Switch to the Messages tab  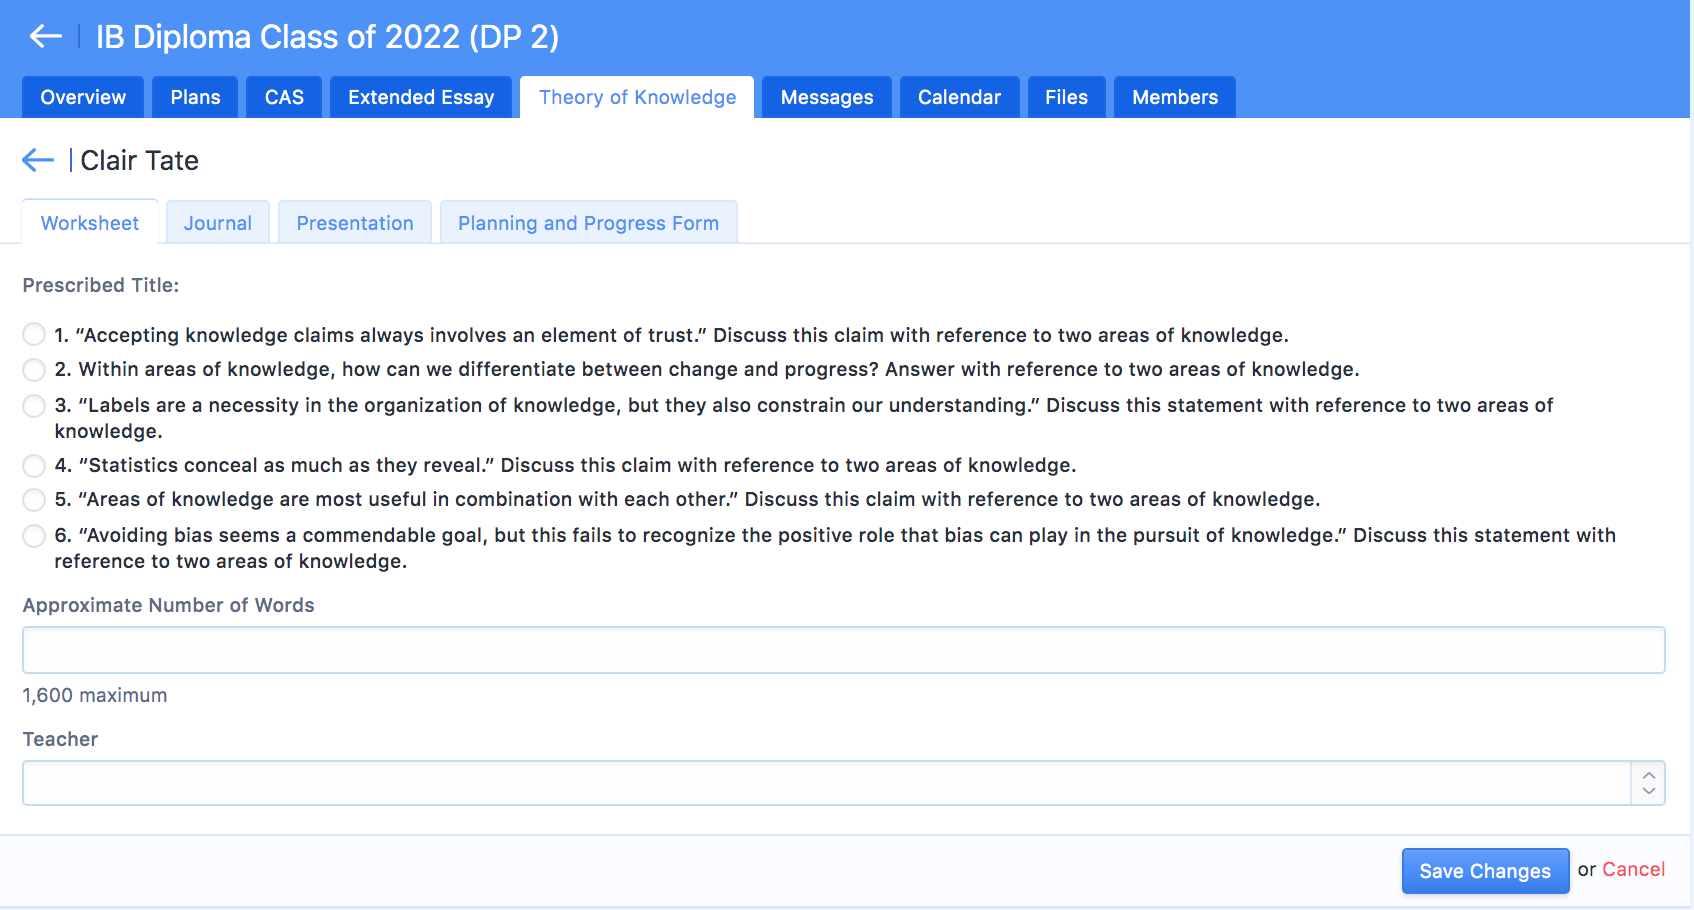[x=826, y=97]
